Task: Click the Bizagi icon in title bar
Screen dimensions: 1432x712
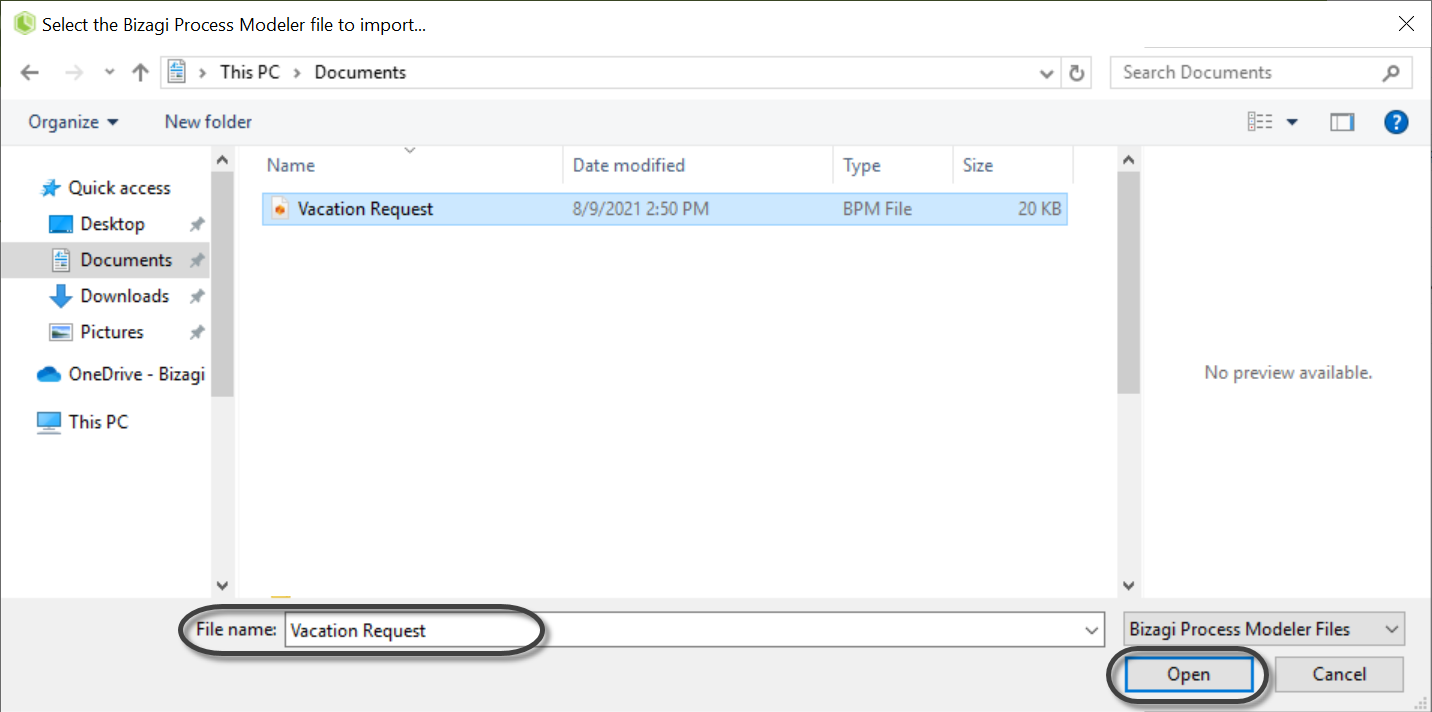Action: [23, 24]
